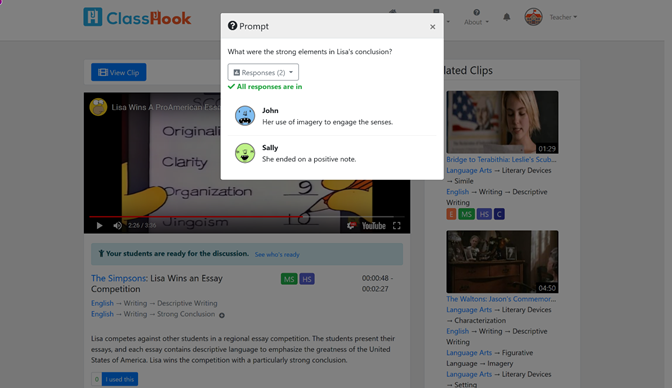The image size is (672, 388).
Task: Click Sally's avatar icon
Action: click(x=245, y=153)
